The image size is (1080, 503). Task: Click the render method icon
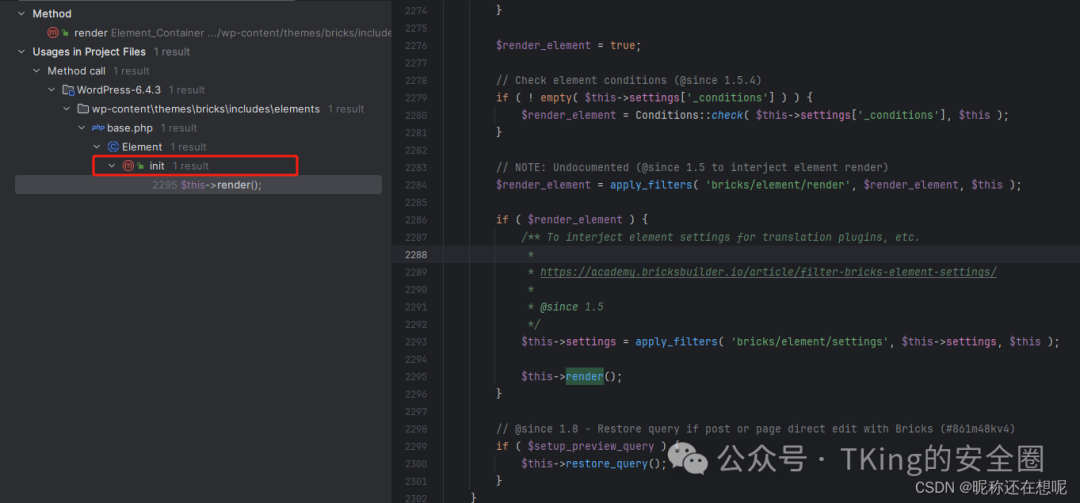click(x=53, y=32)
